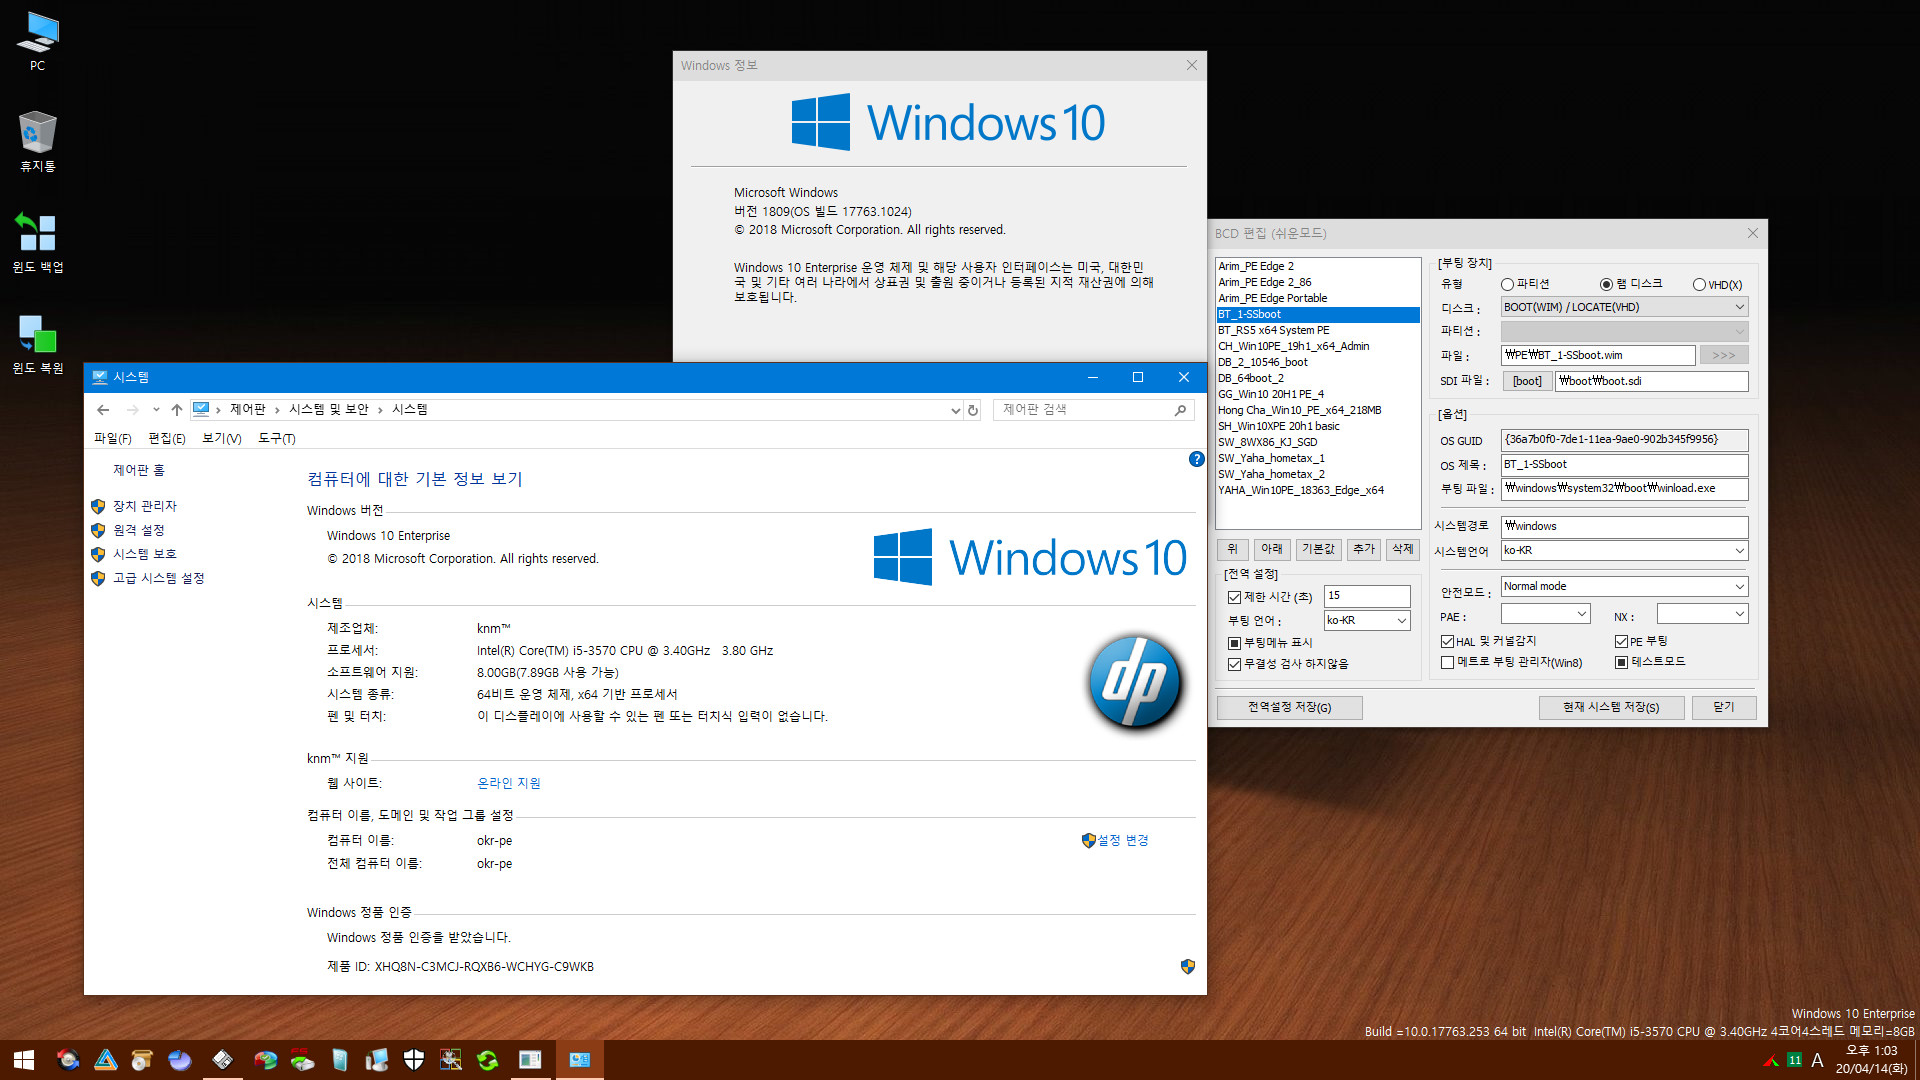Launch the colored-squares magnifier taskbar icon

click(451, 1060)
